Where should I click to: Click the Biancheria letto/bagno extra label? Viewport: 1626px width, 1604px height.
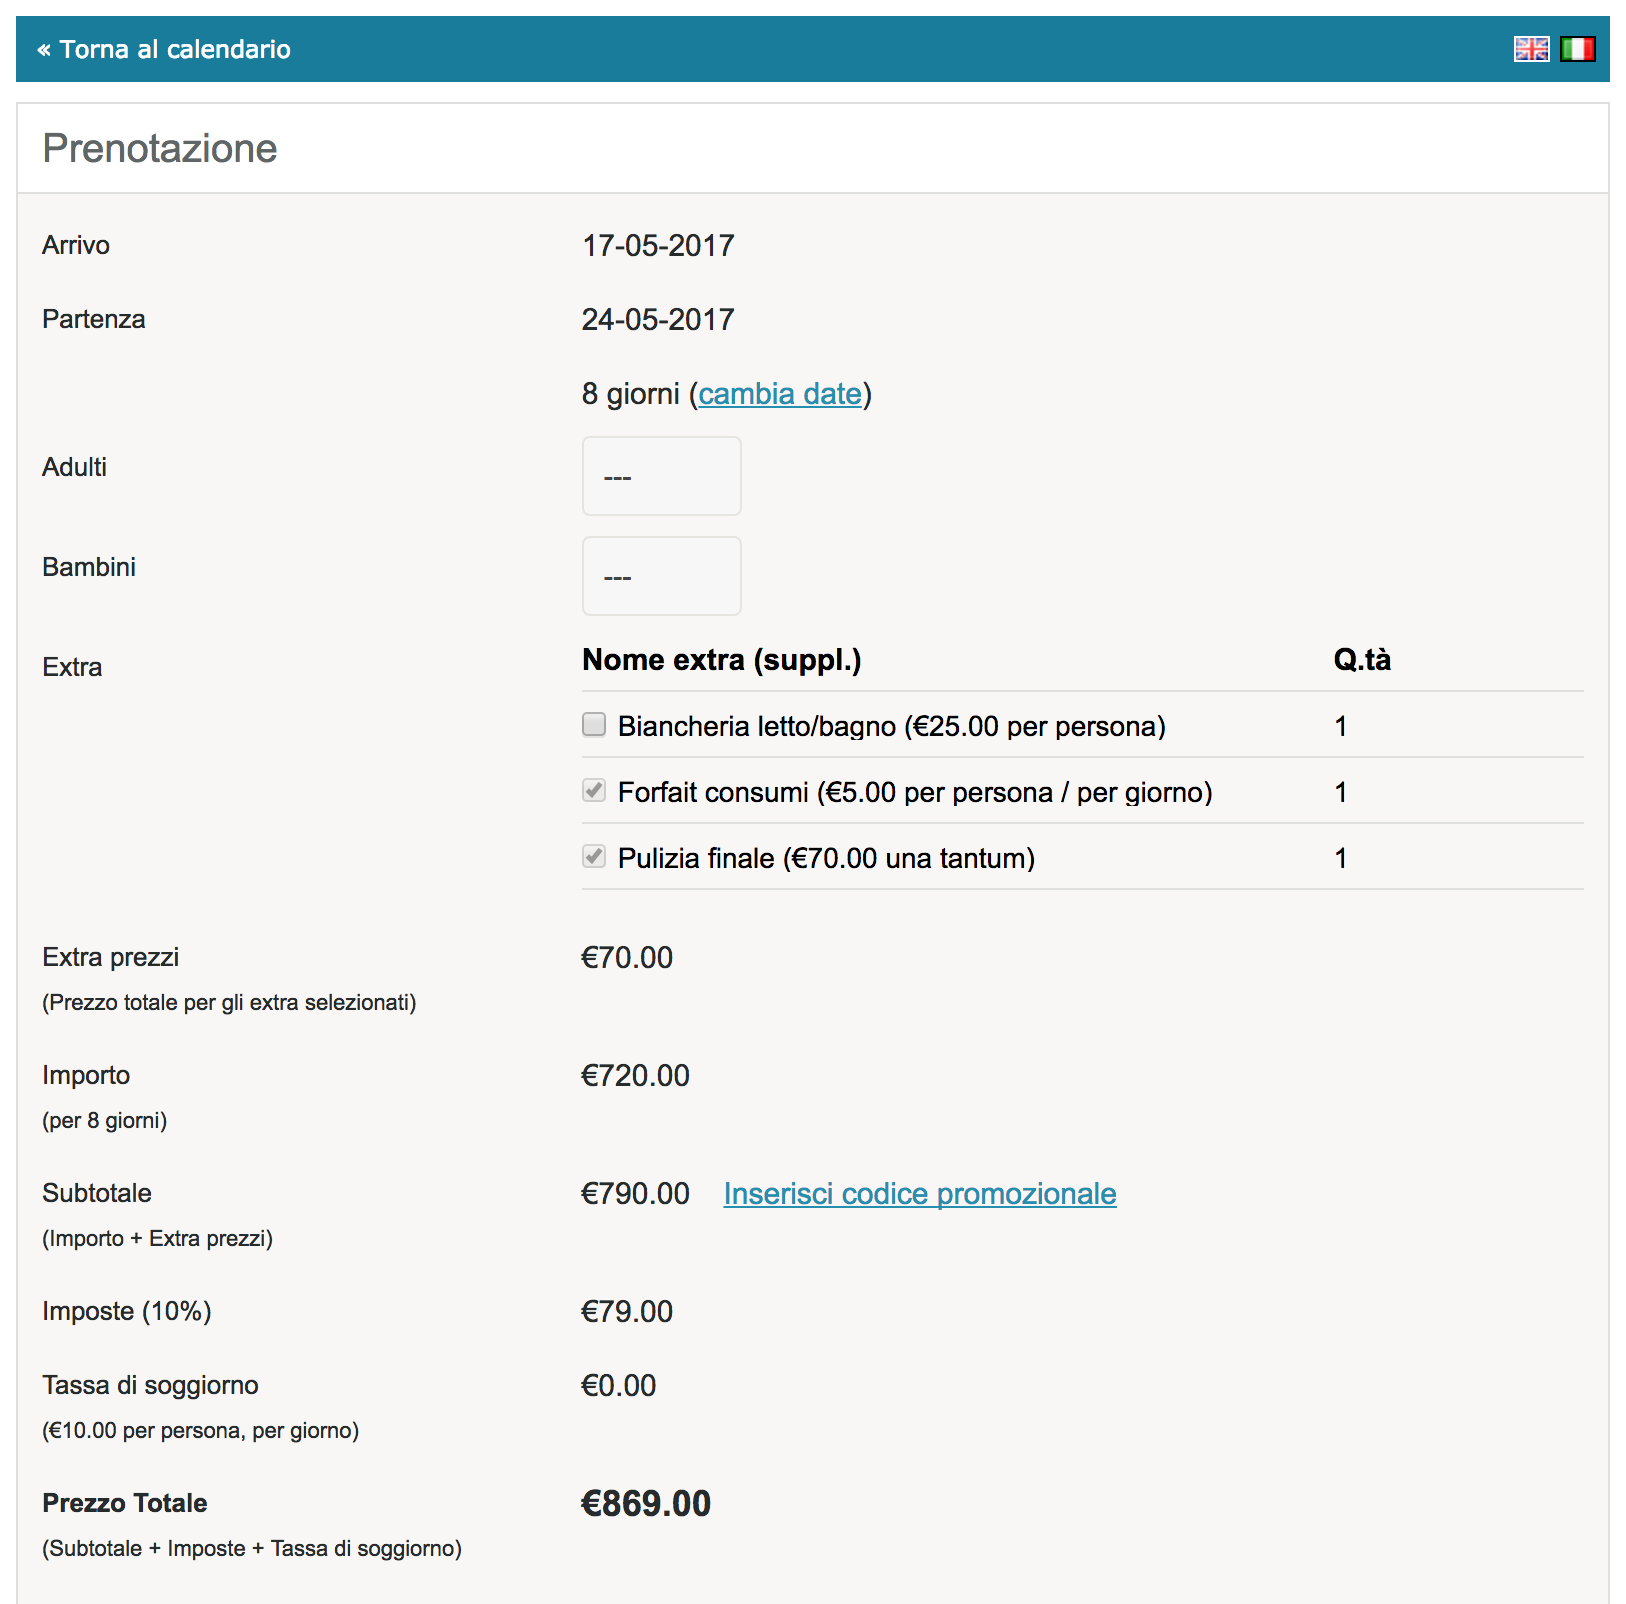coord(891,726)
